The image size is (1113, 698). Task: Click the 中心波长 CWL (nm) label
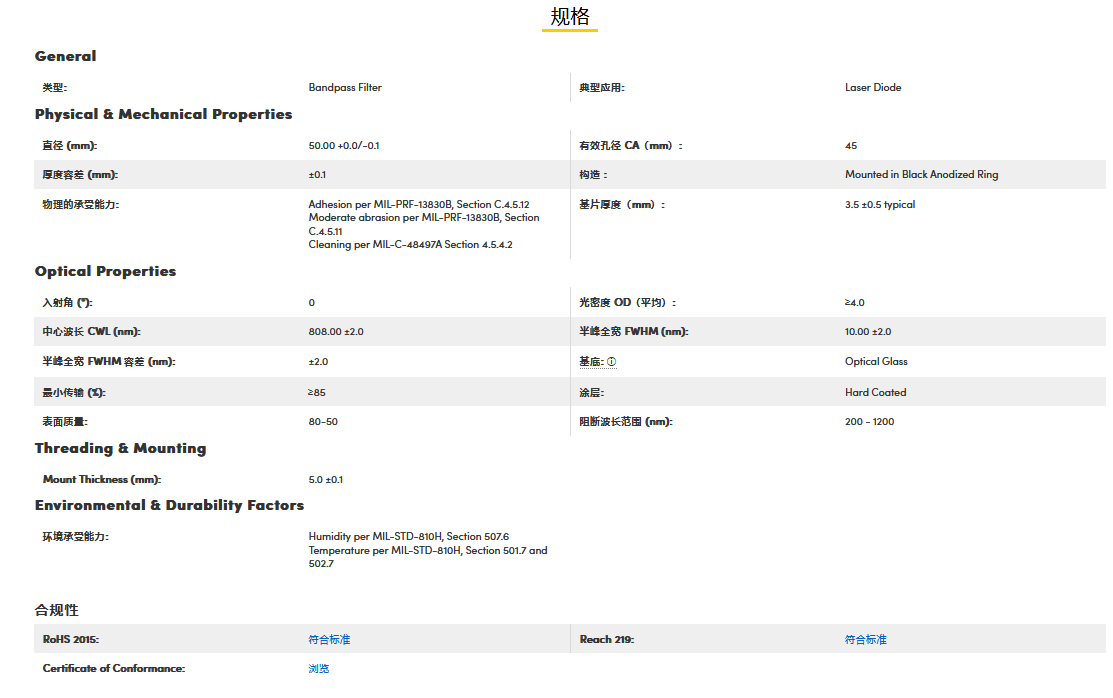92,332
